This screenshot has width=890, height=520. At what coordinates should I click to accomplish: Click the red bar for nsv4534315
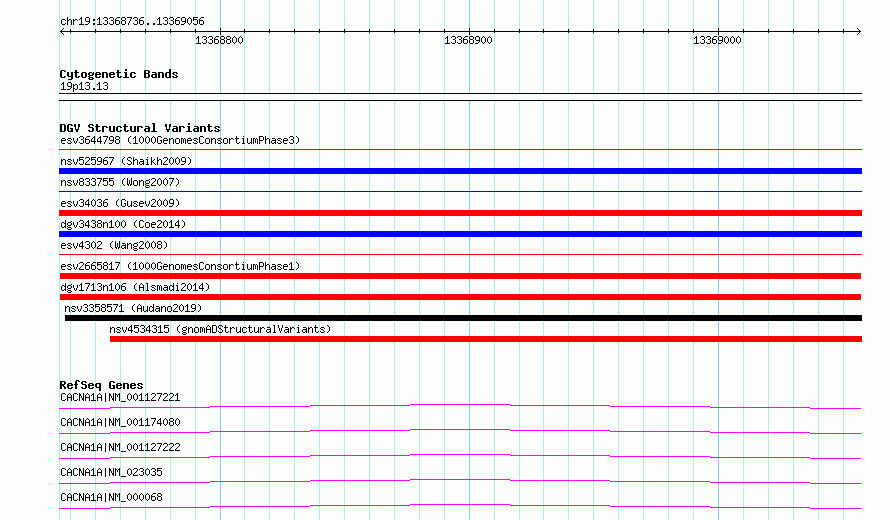[486, 339]
